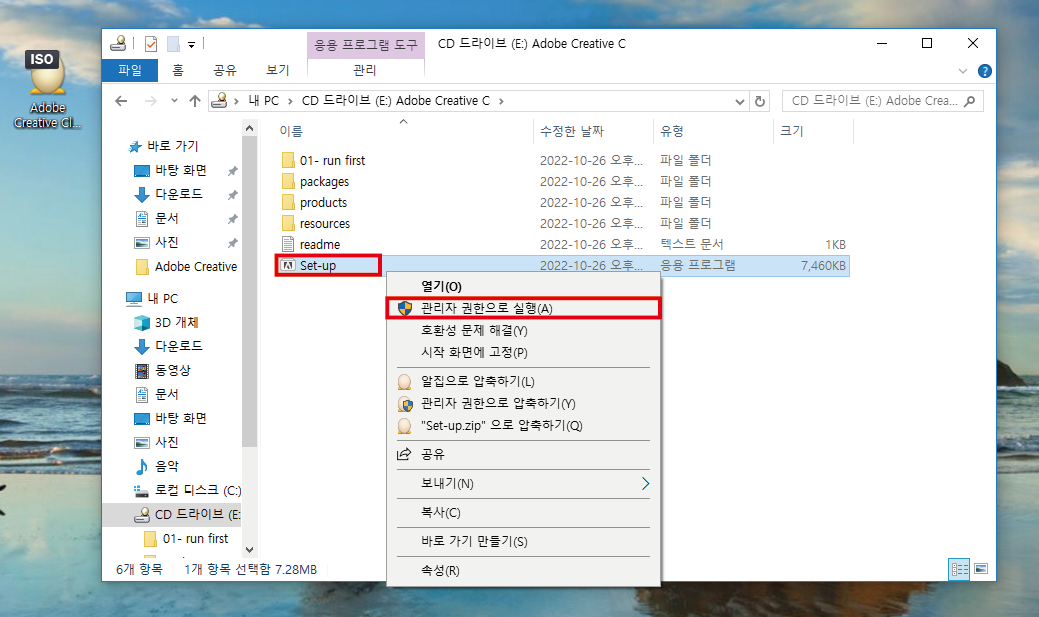The width and height of the screenshot is (1039, 617).
Task: Go forward with the forward arrow
Action: 150,101
